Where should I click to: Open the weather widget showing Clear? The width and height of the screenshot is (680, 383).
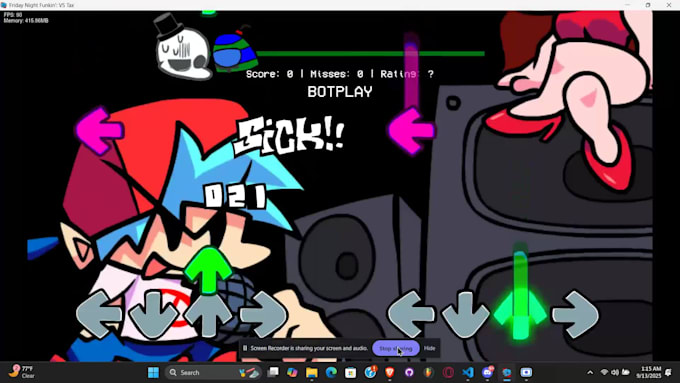click(x=22, y=372)
